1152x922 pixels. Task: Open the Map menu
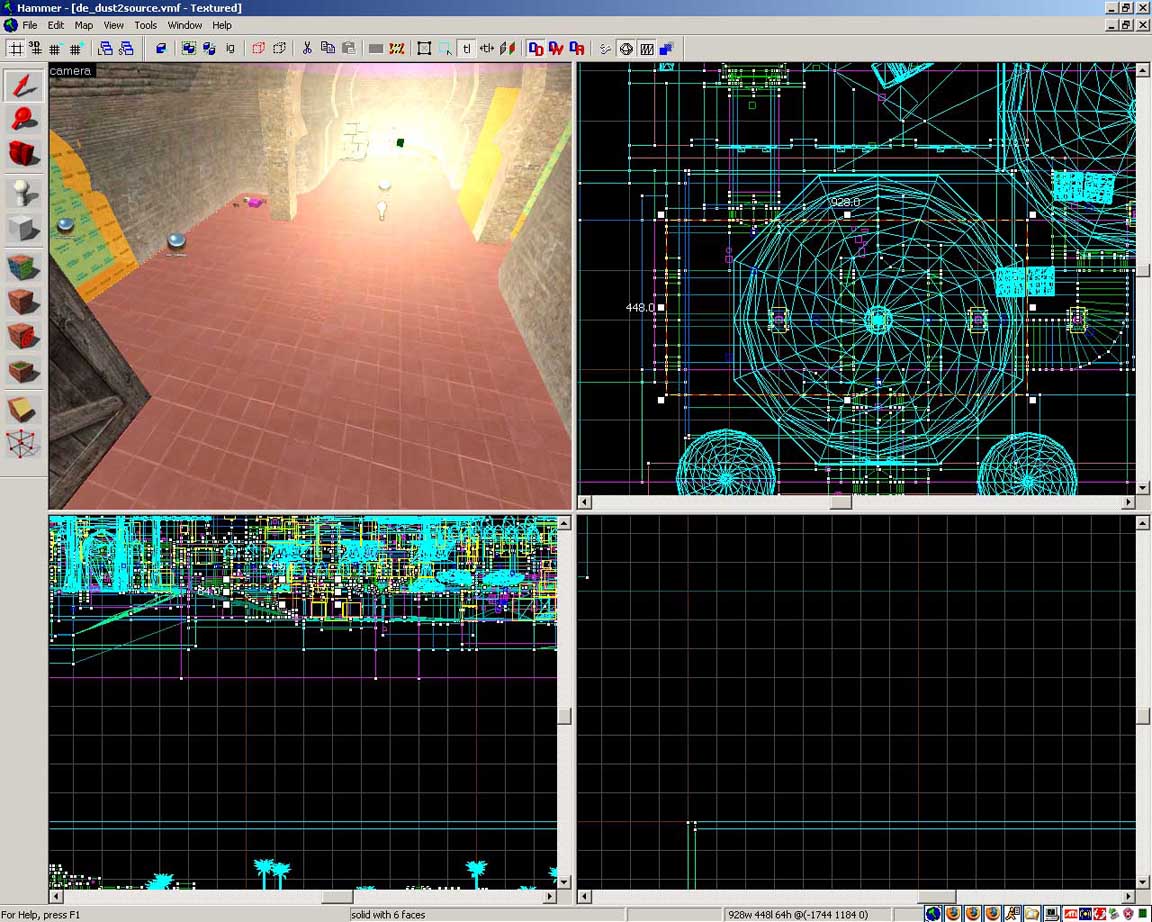(x=84, y=25)
